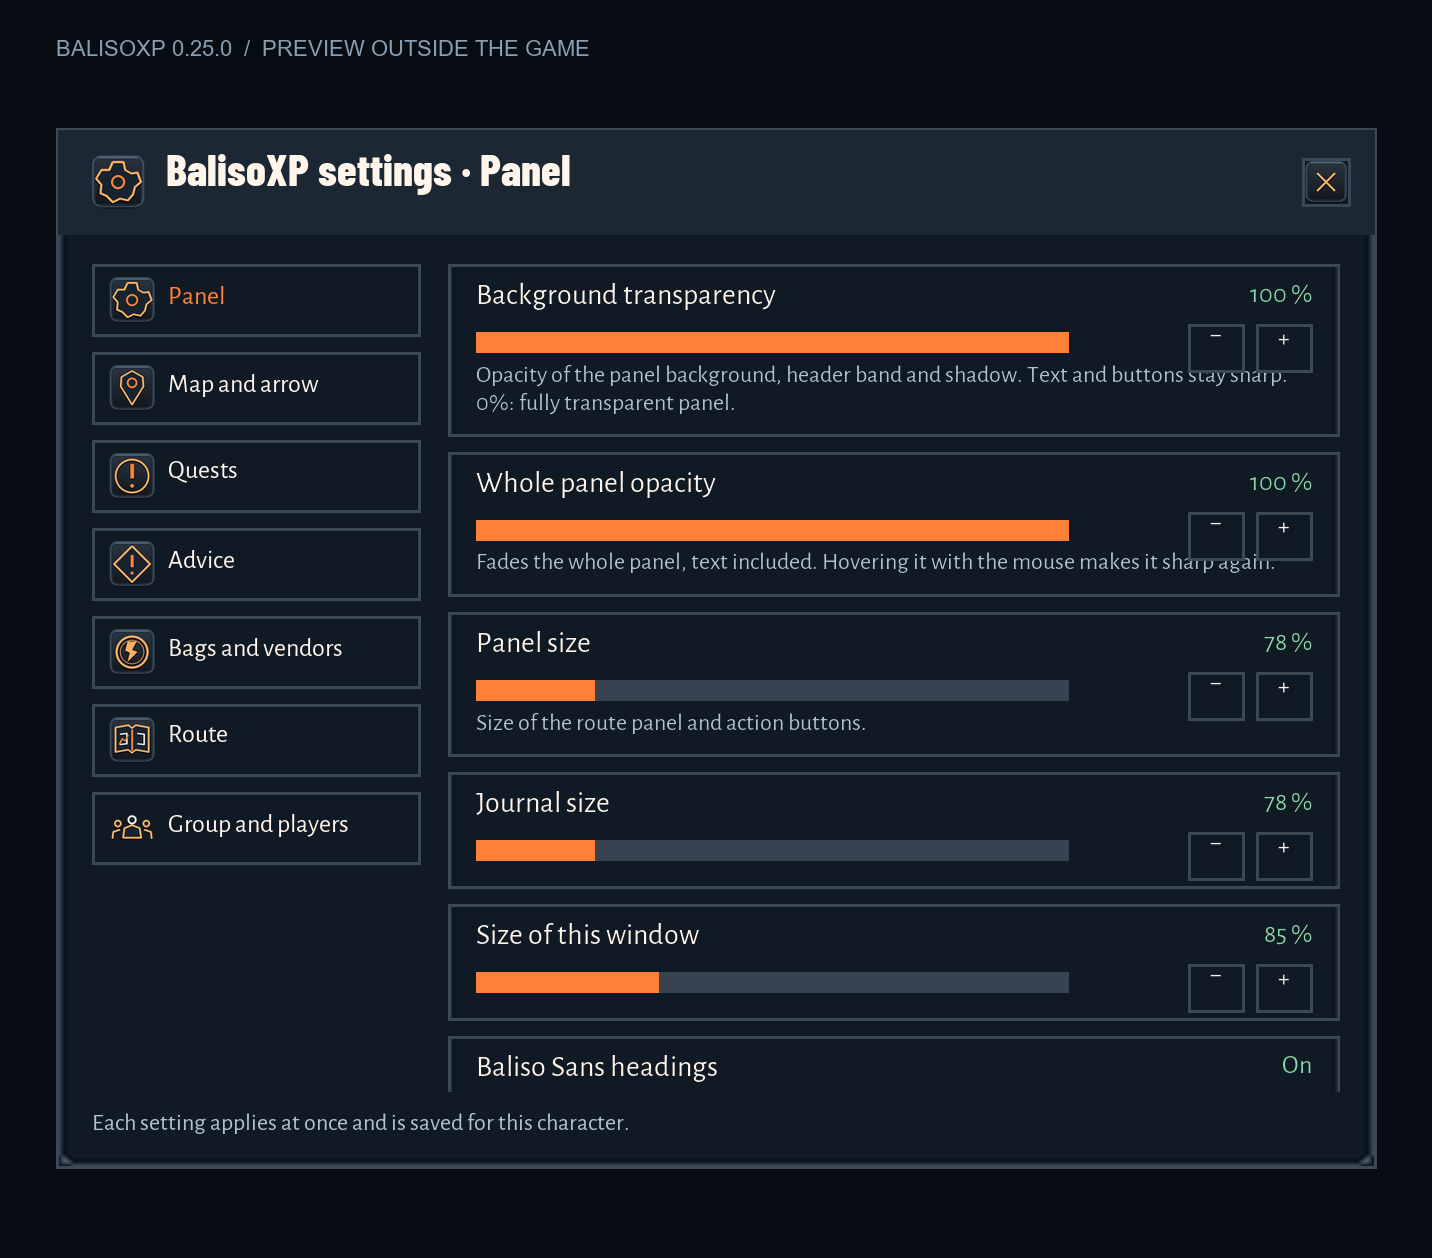Increase Journal size with plus button
This screenshot has height=1258, width=1432.
coord(1284,856)
